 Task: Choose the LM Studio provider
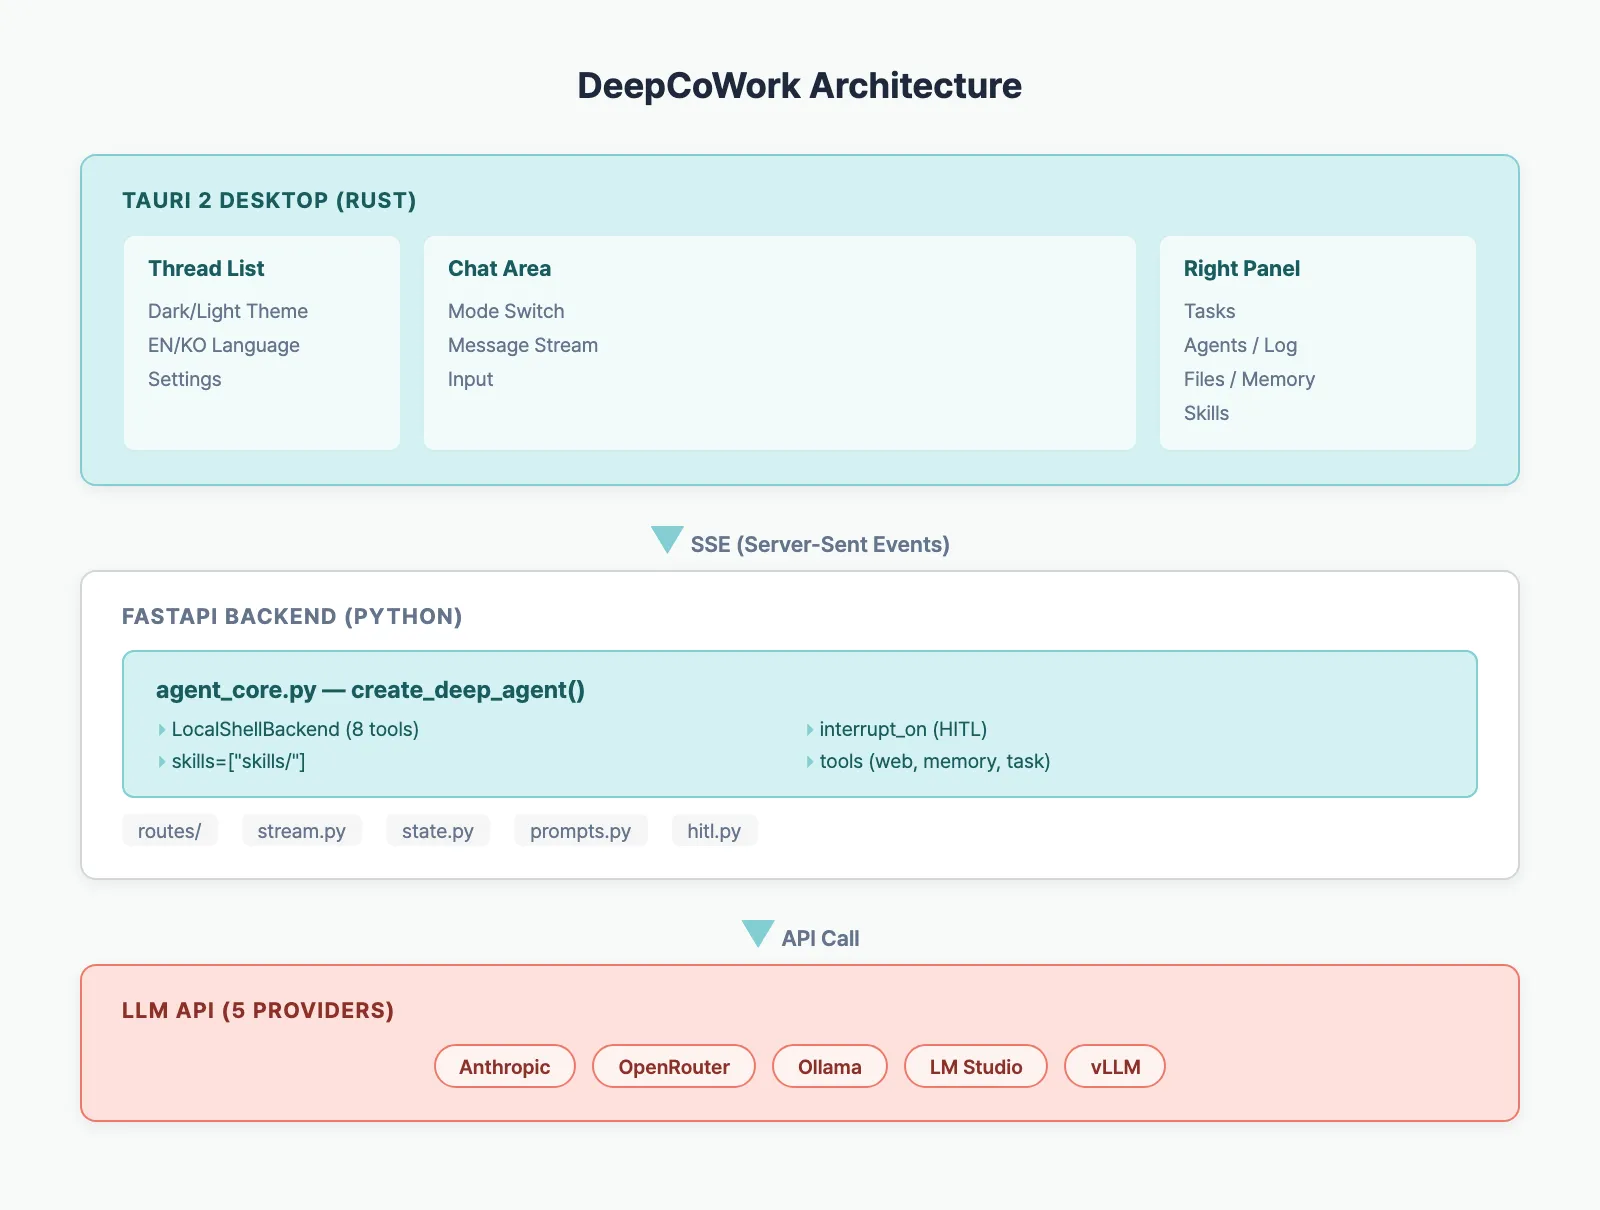tap(975, 1066)
